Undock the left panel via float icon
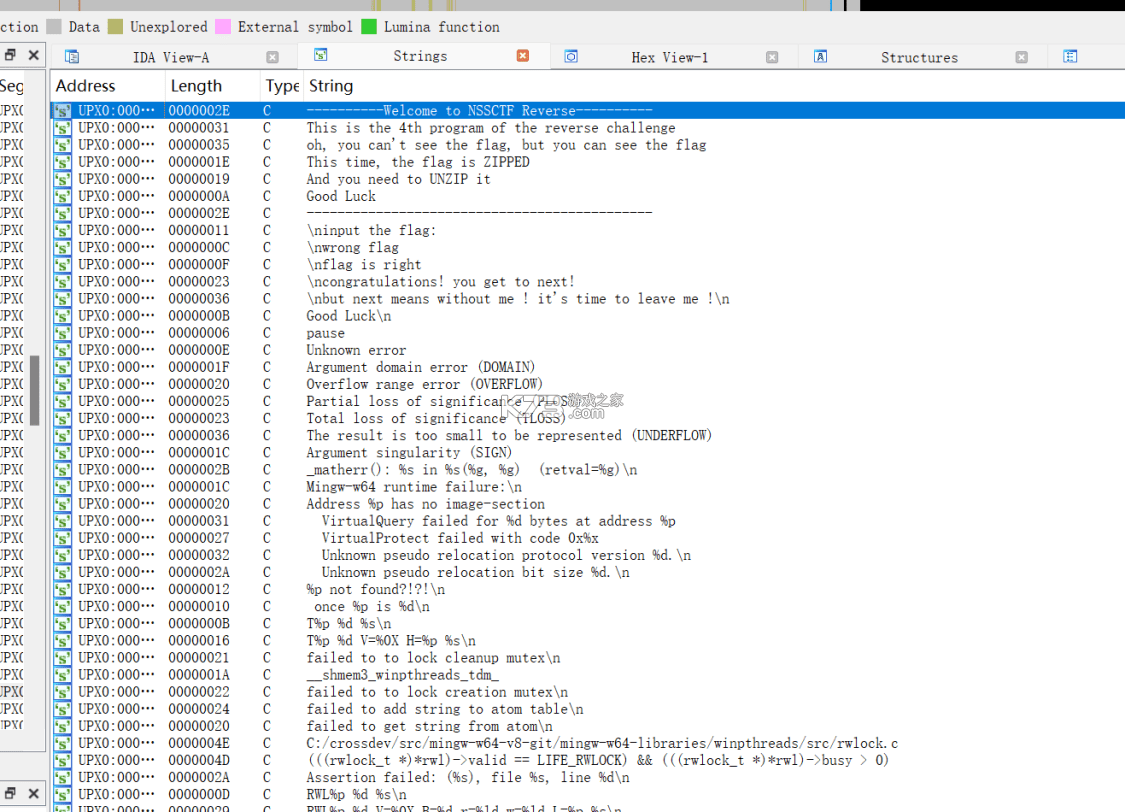 click(x=10, y=55)
